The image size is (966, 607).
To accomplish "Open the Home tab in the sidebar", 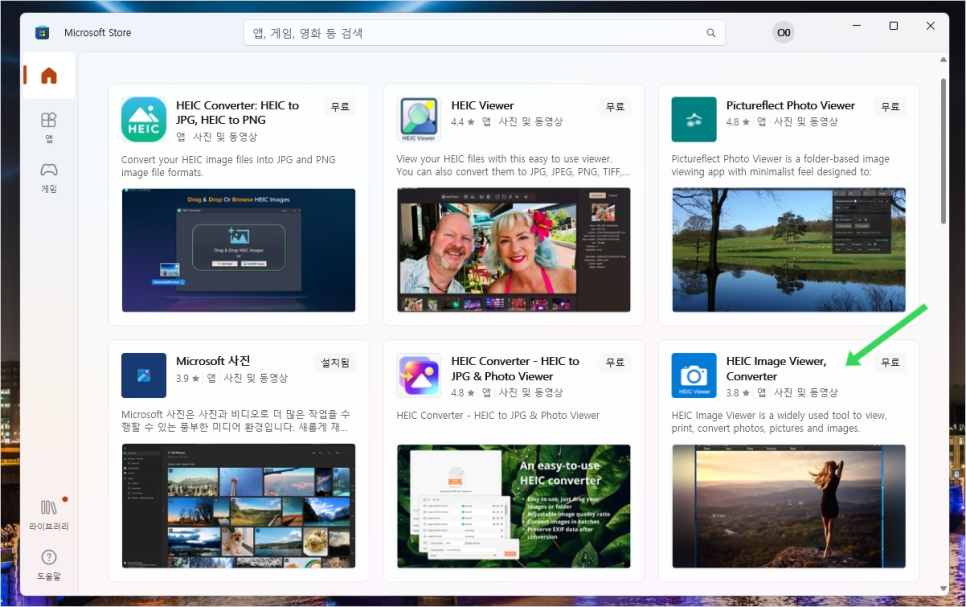I will 49,76.
